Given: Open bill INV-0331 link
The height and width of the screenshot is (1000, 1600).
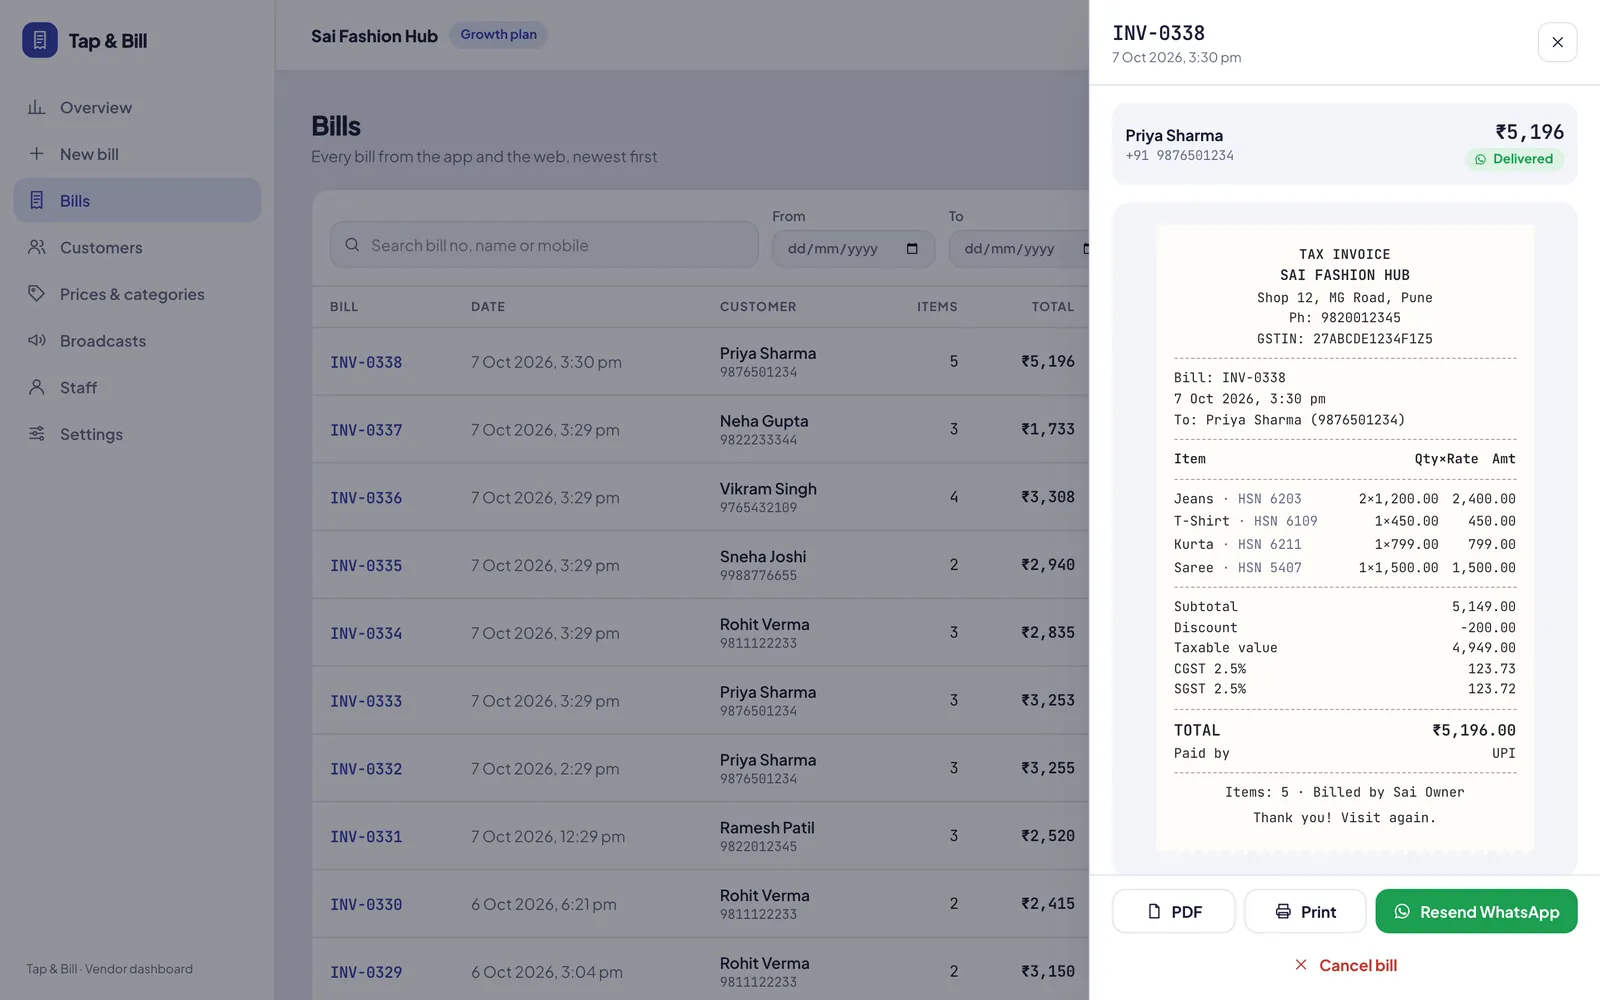Looking at the screenshot, I should point(366,836).
